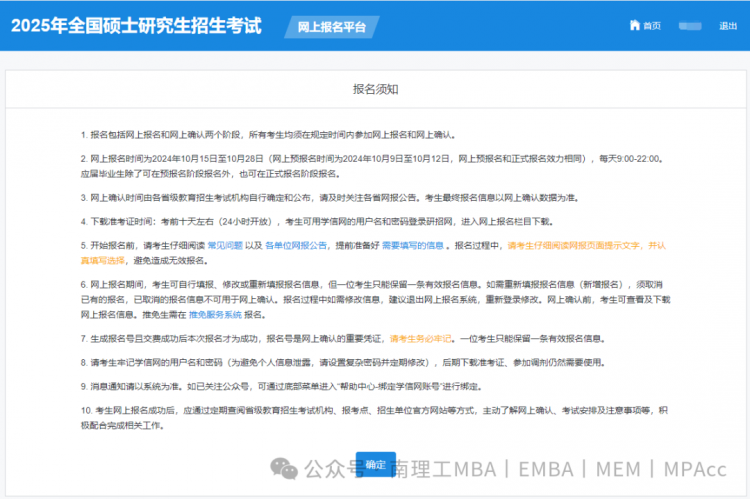Click item 1 text about 网上报名和网上确认两个阶段
This screenshot has height=499, width=750.
268,135
